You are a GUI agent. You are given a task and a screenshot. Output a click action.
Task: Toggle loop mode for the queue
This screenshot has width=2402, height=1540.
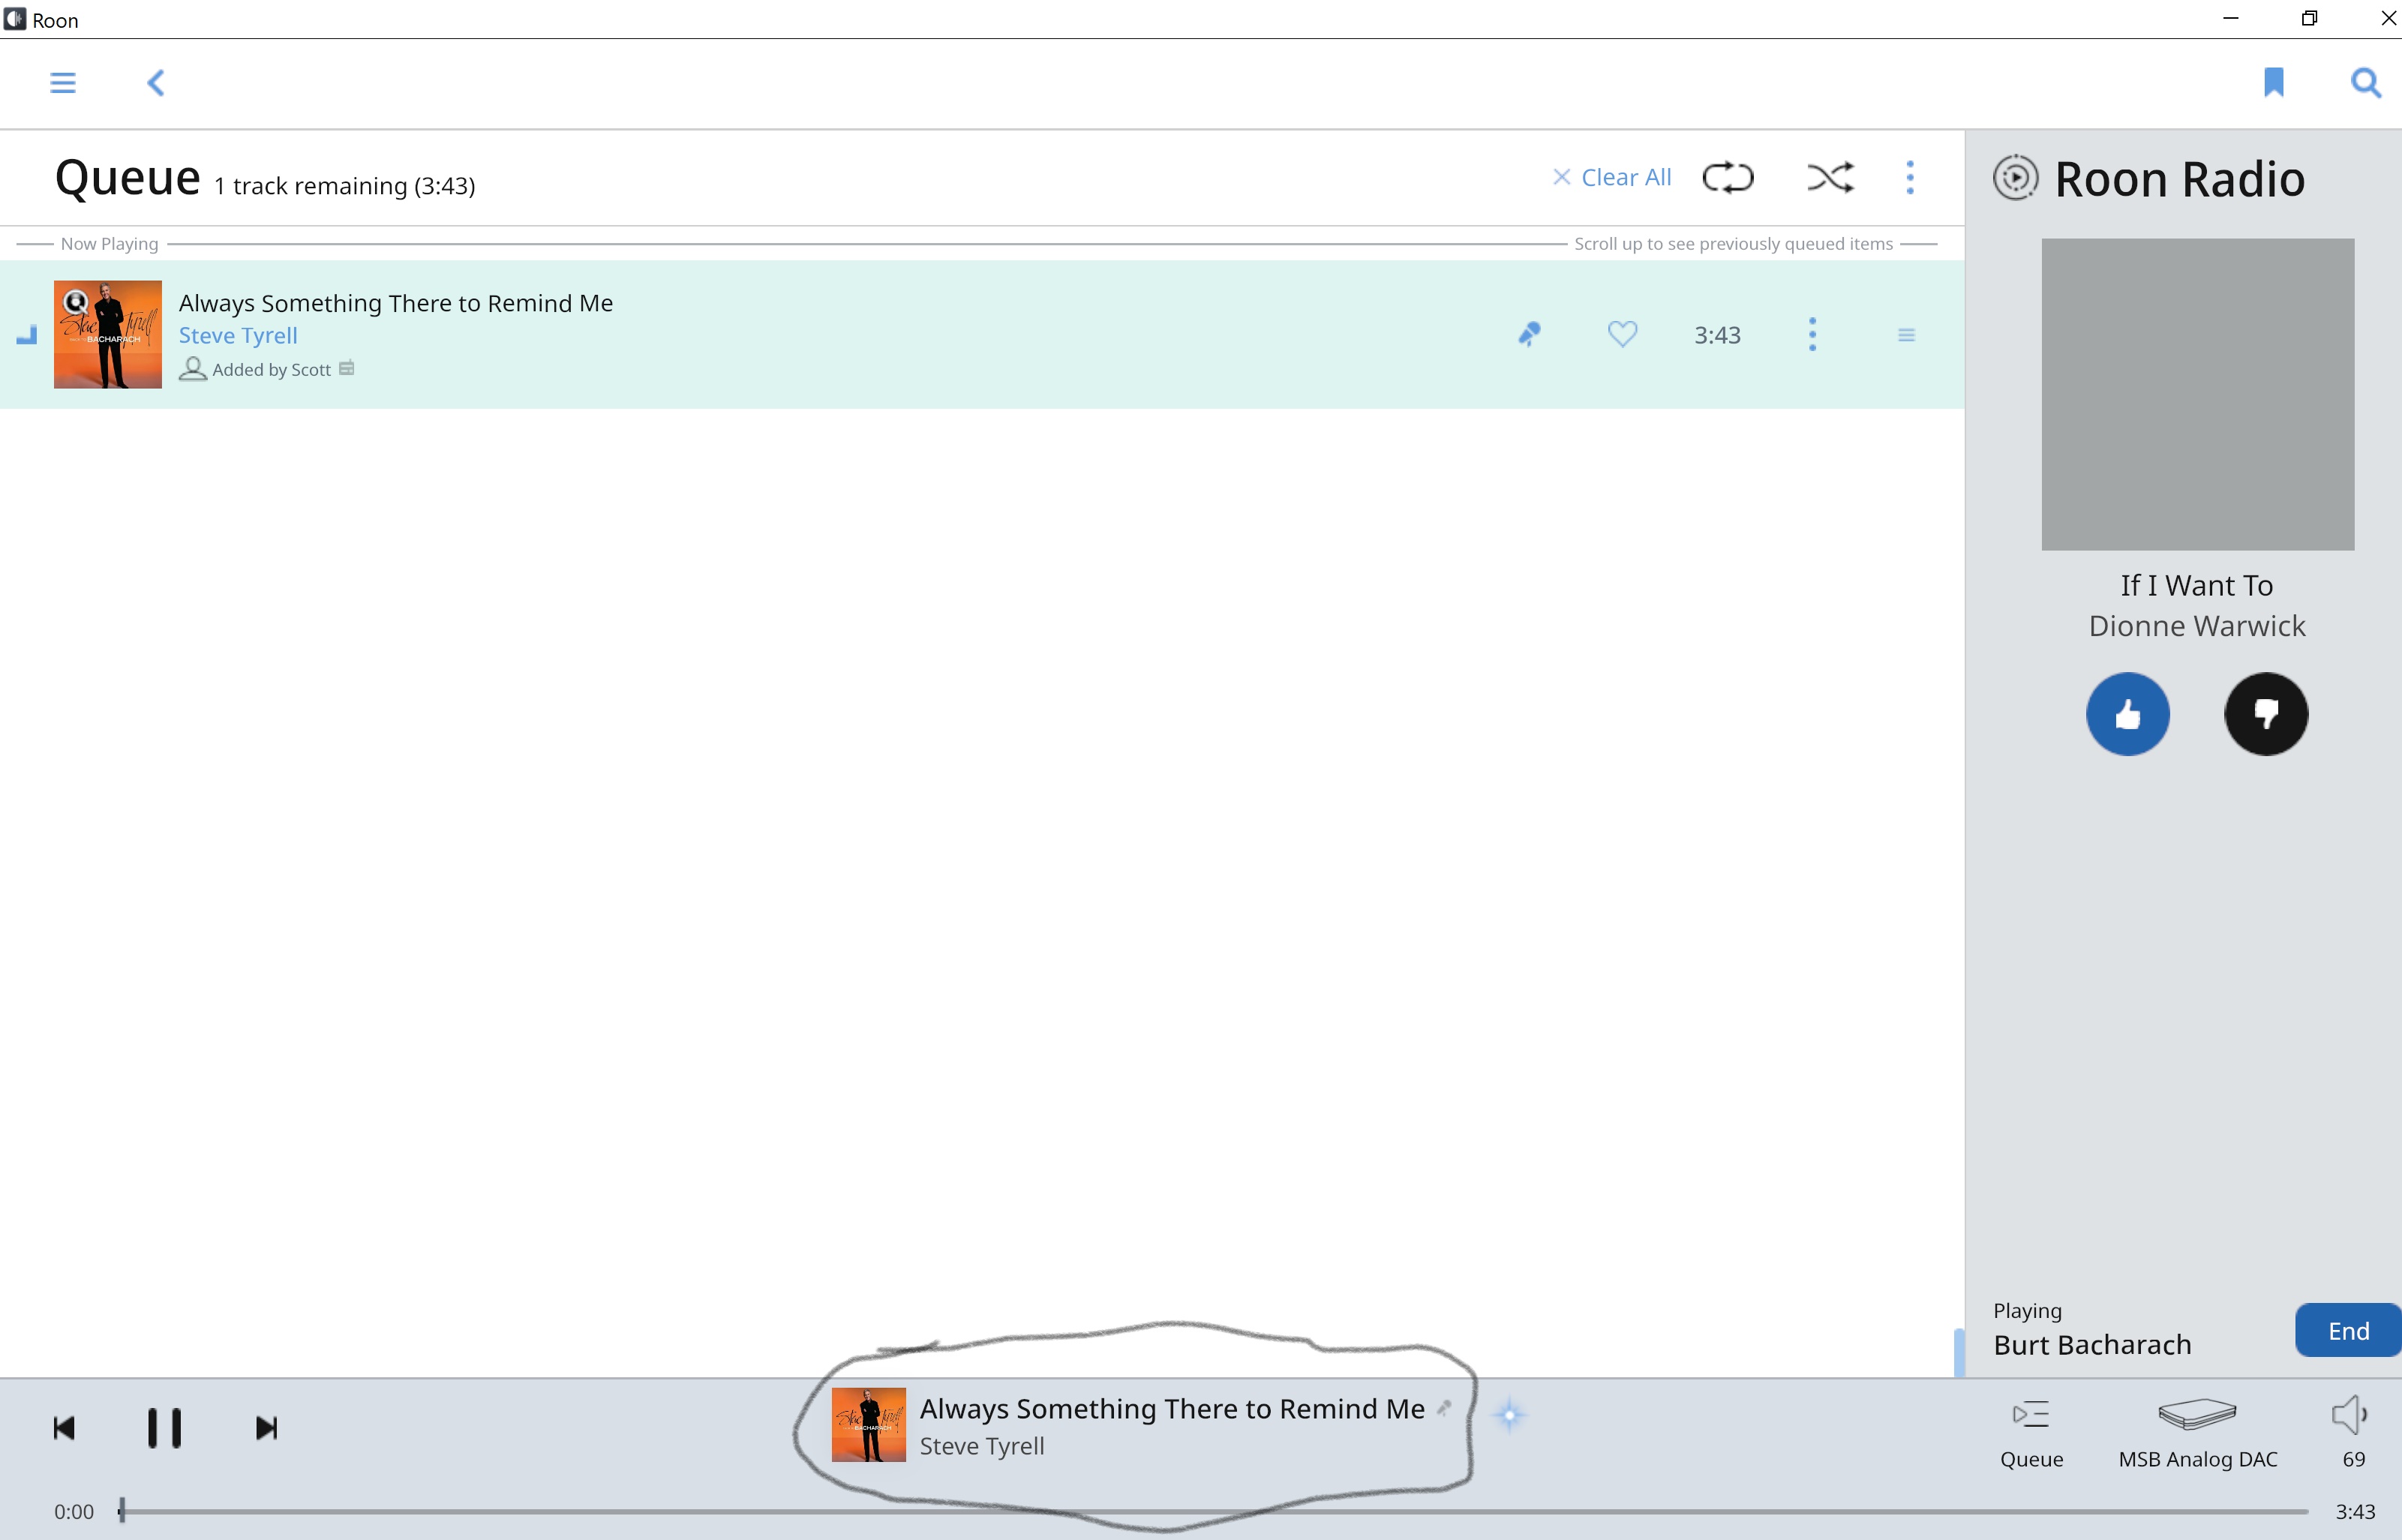(x=1727, y=178)
